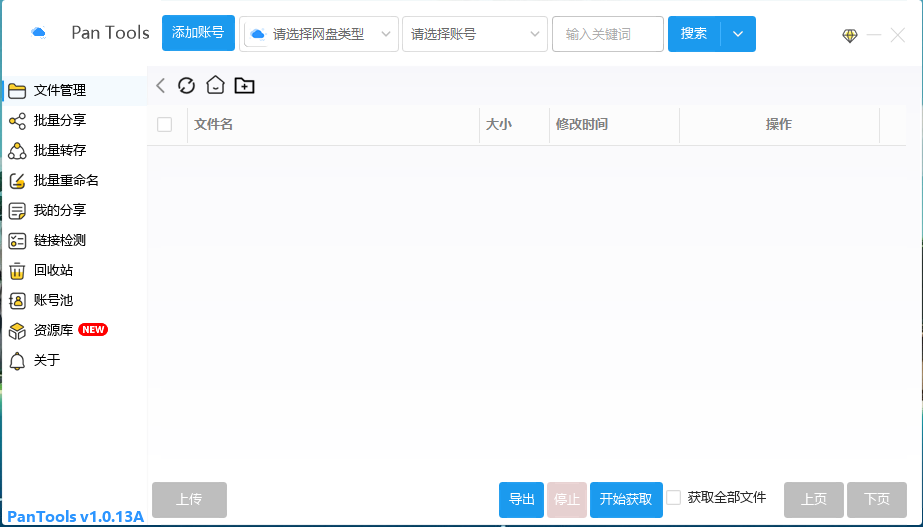Click the 批量重命名 rename icon

(17, 181)
